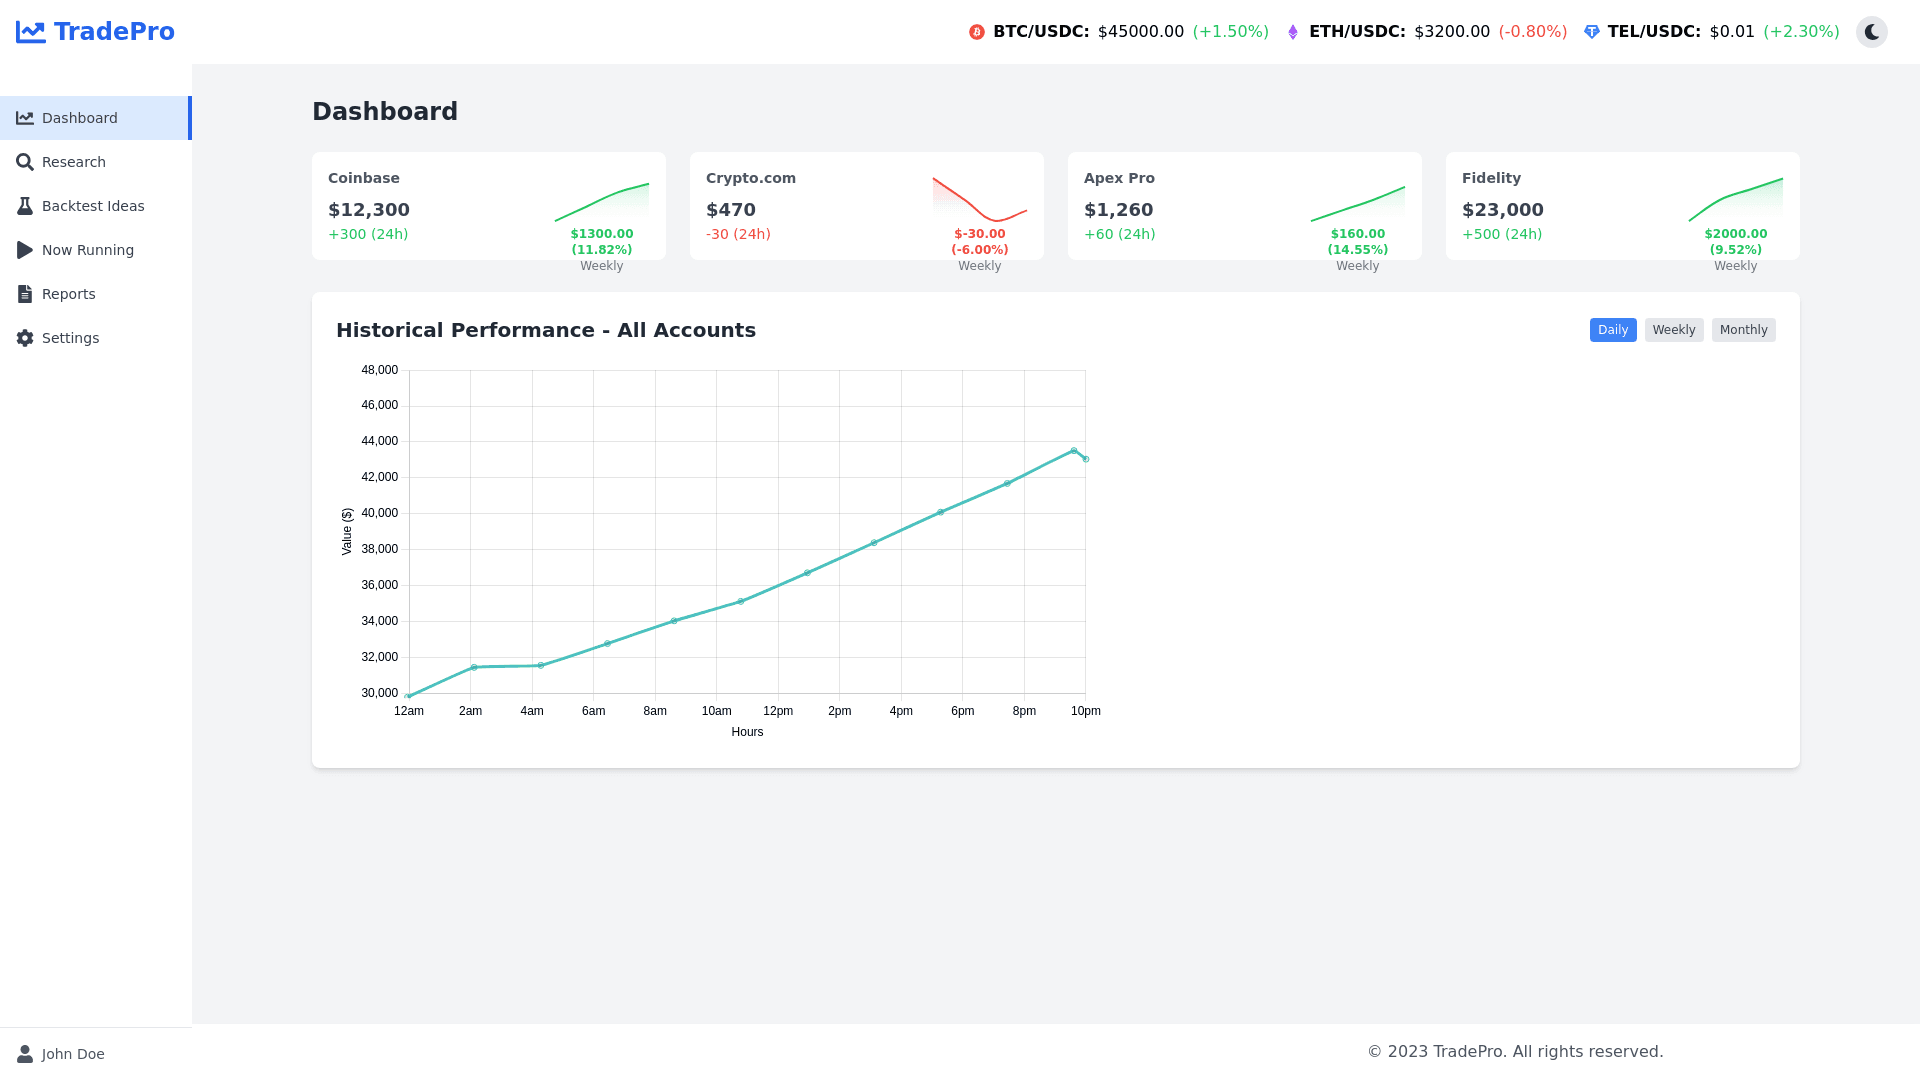This screenshot has height=1080, width=1920.
Task: Click the John Doe user icon
Action: pyautogui.click(x=25, y=1054)
